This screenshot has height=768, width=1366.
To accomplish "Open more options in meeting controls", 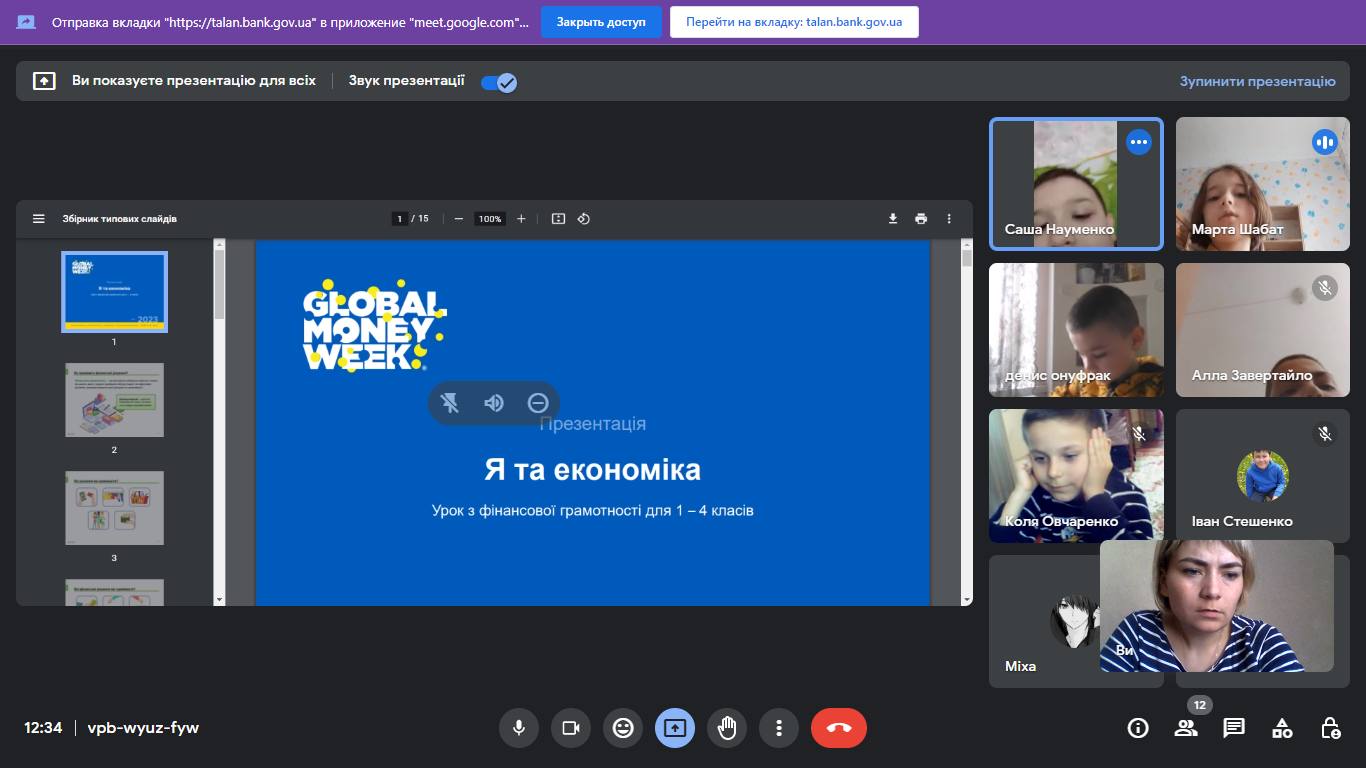I will 779,728.
